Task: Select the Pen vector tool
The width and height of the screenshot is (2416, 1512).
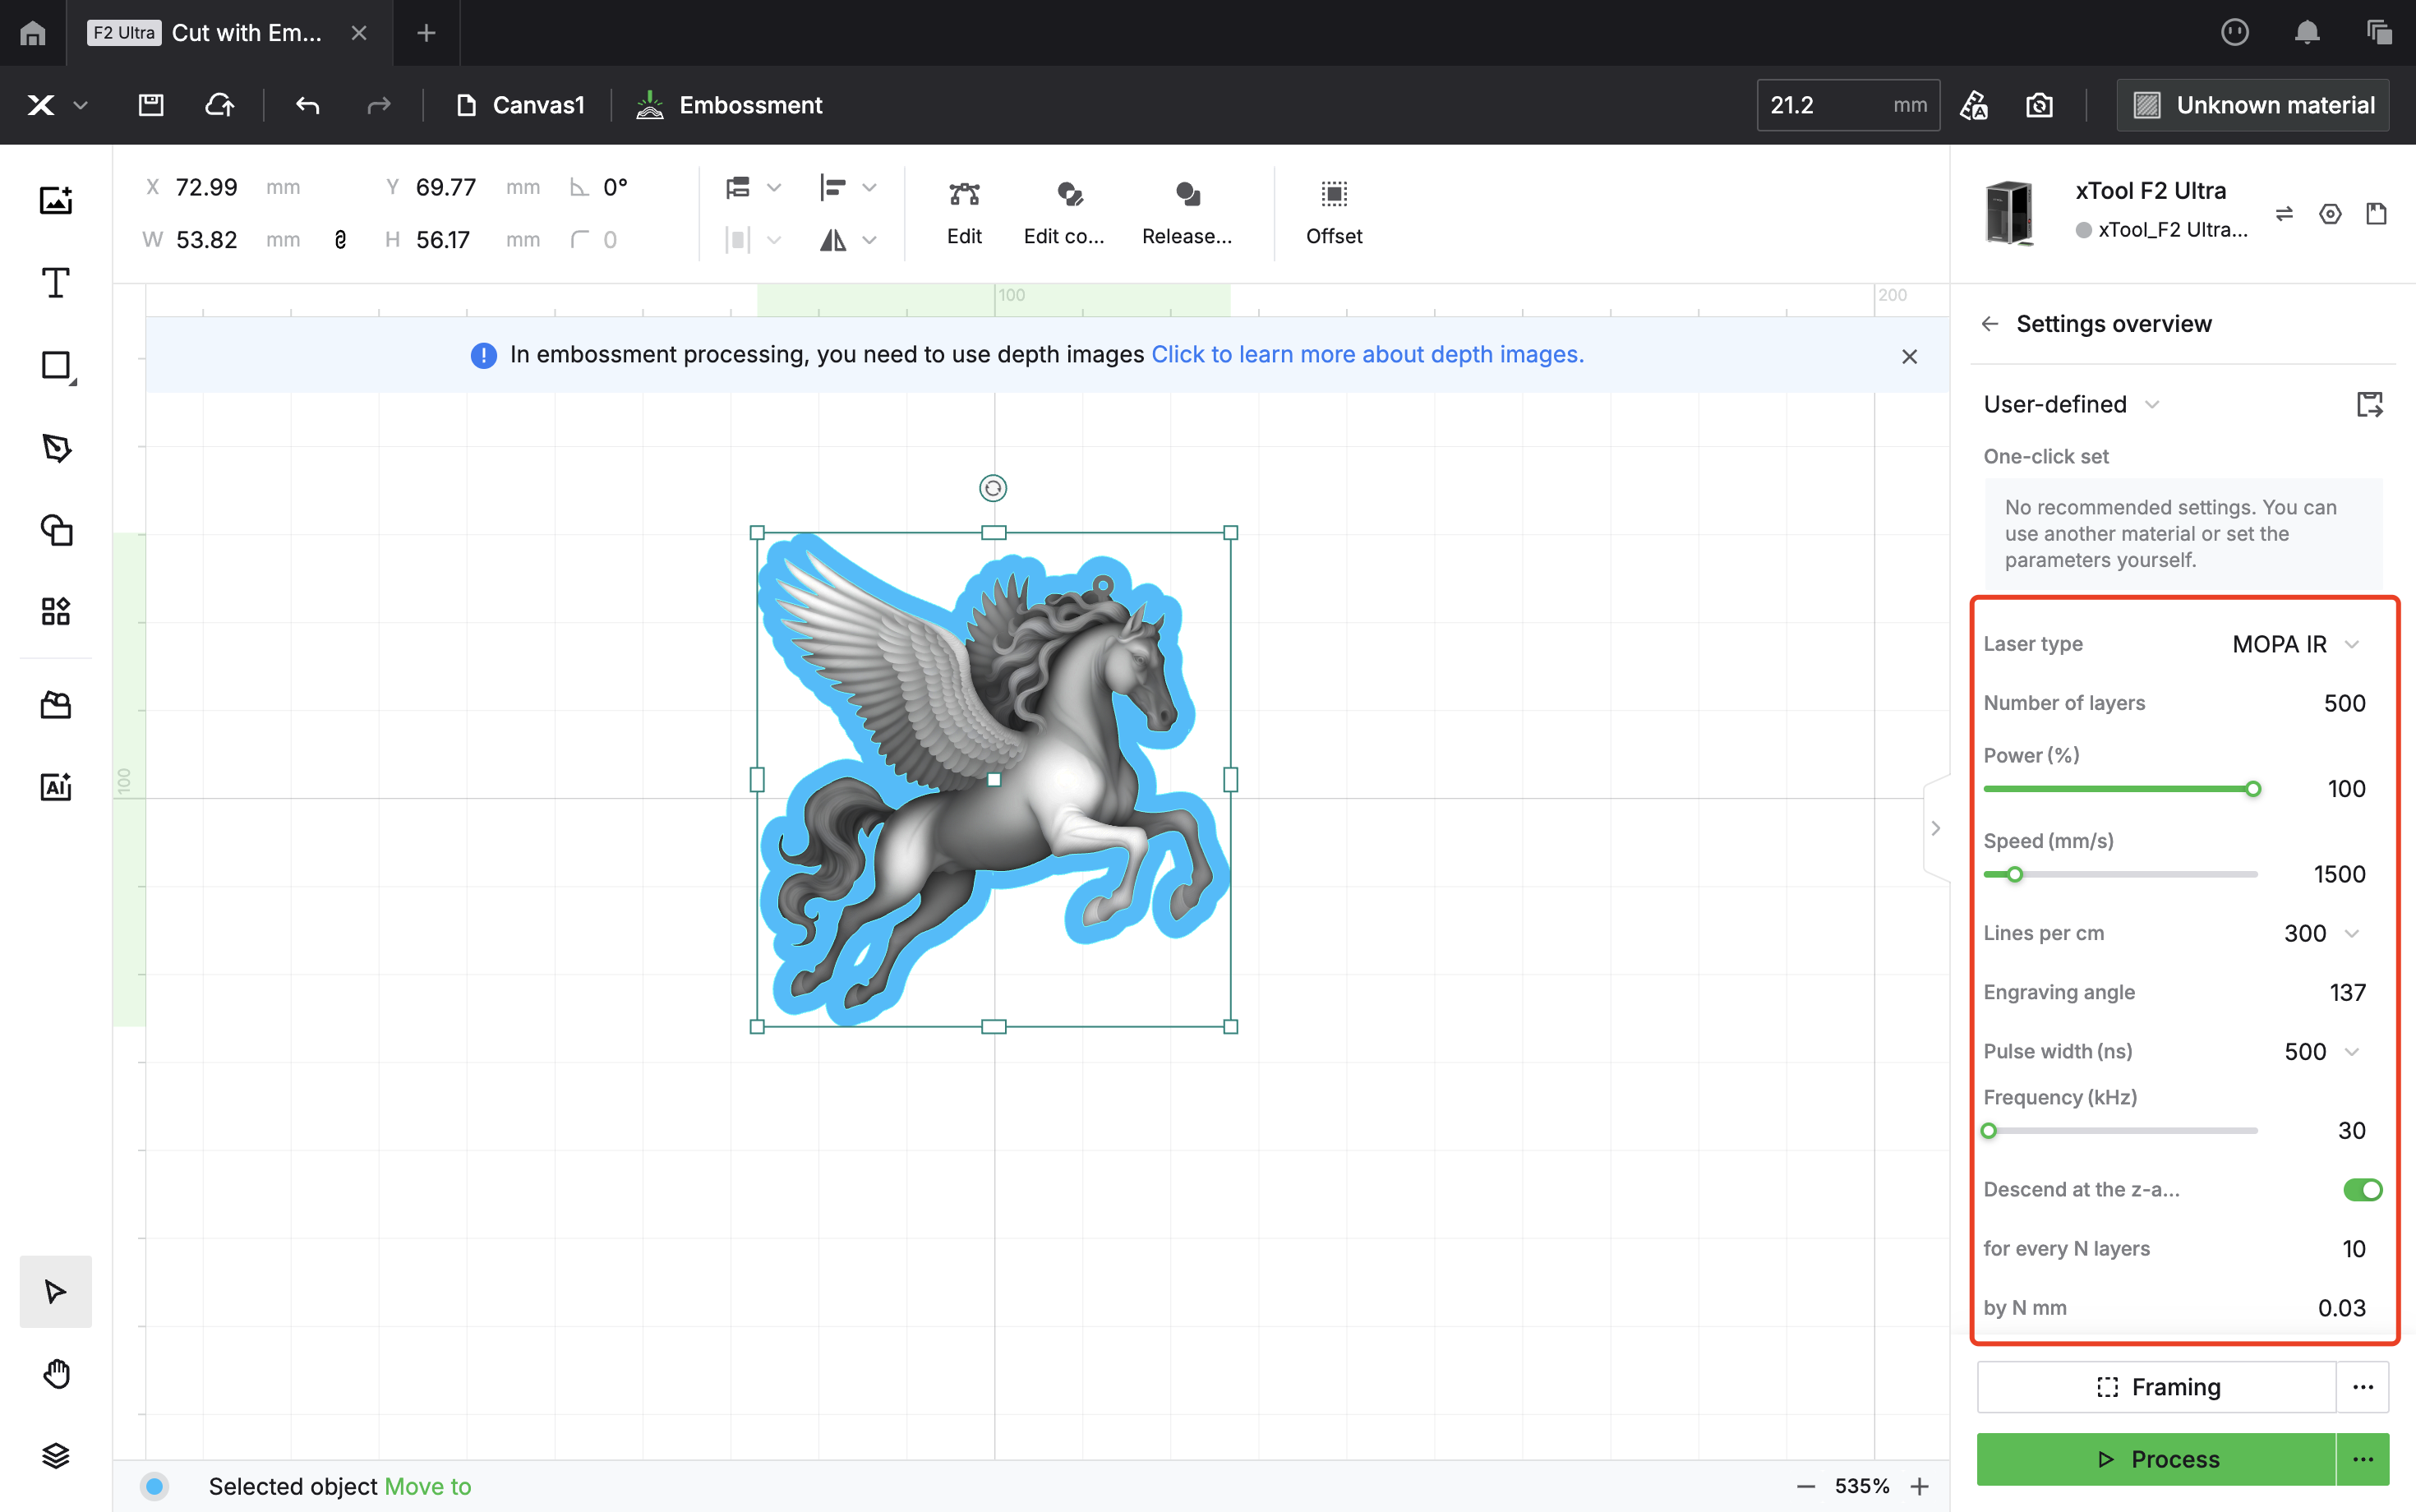Action: [x=56, y=447]
